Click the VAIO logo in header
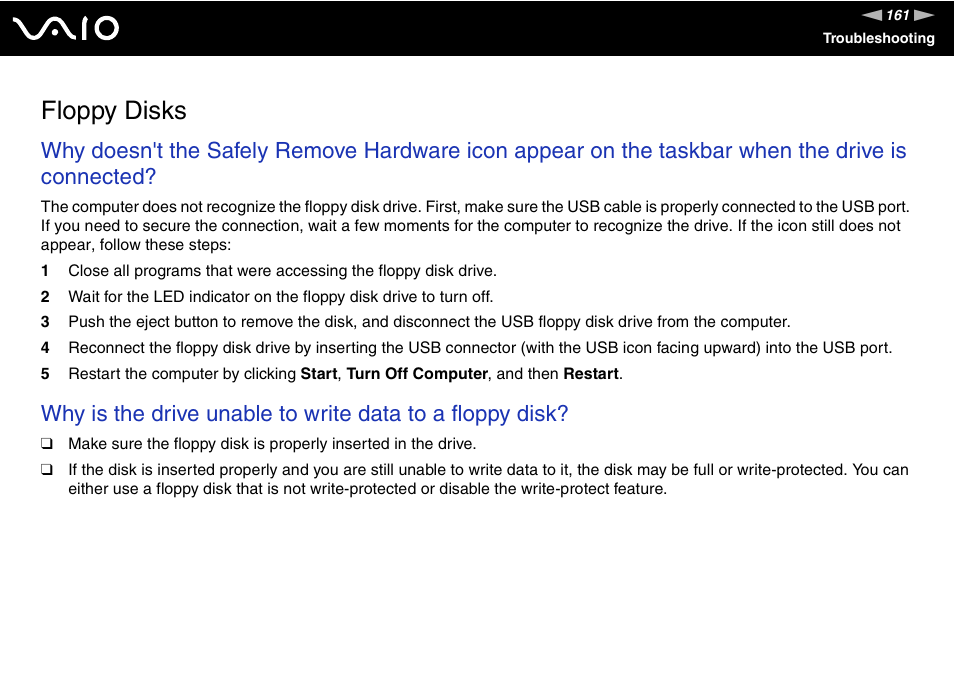Viewport: 954px width, 674px height. [x=66, y=29]
